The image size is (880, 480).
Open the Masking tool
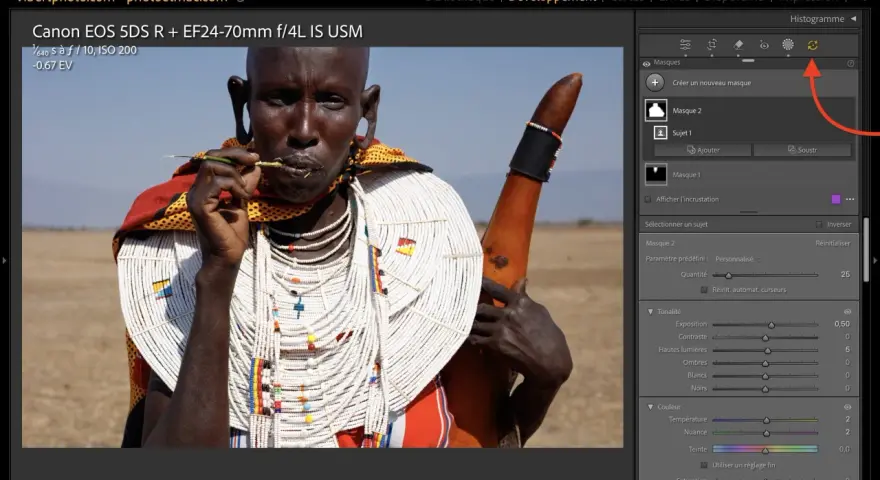[x=788, y=45]
